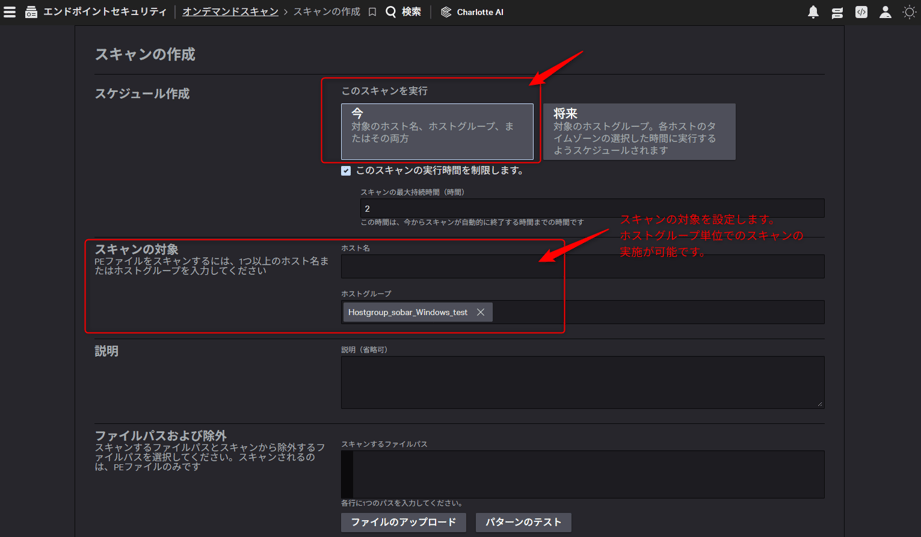Open notifications with the bell icon
This screenshot has height=537, width=921.
coord(813,12)
